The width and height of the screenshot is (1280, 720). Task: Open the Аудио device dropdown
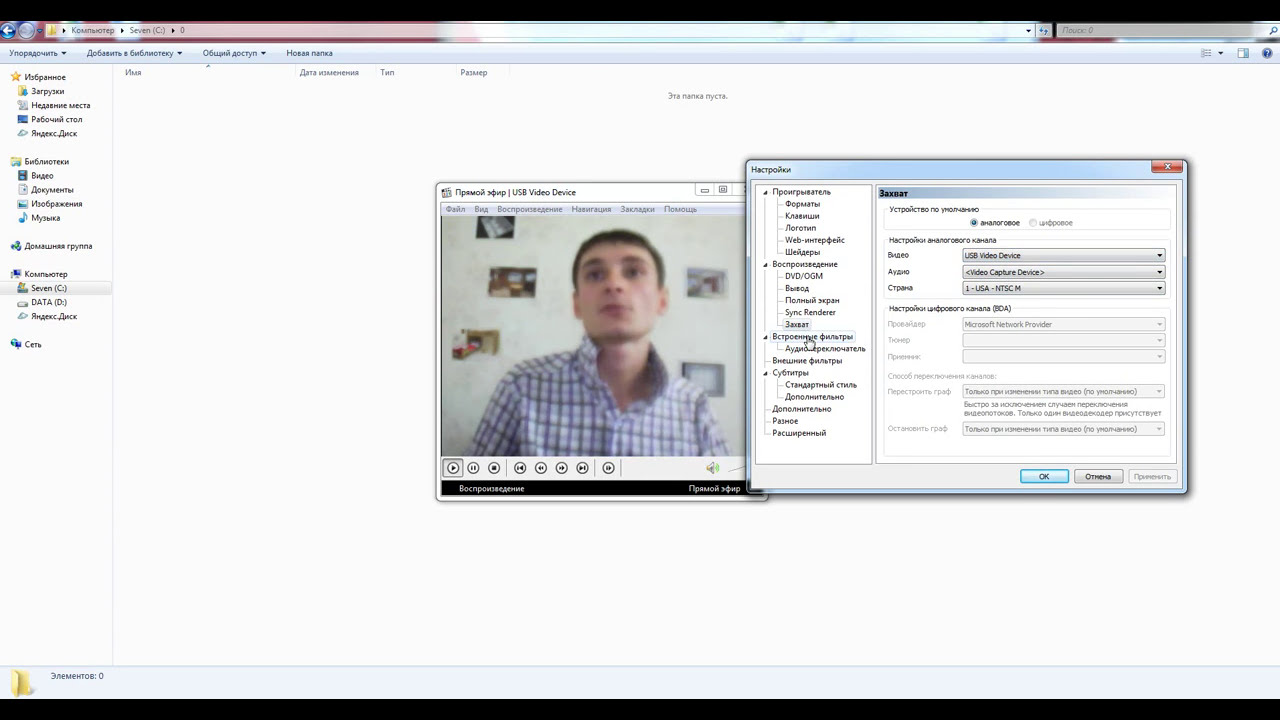click(1064, 272)
